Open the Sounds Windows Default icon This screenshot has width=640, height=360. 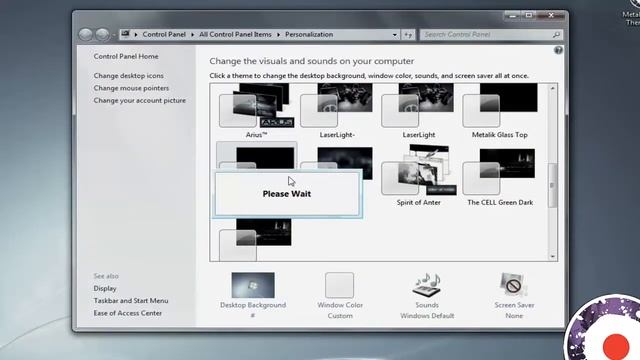[427, 285]
